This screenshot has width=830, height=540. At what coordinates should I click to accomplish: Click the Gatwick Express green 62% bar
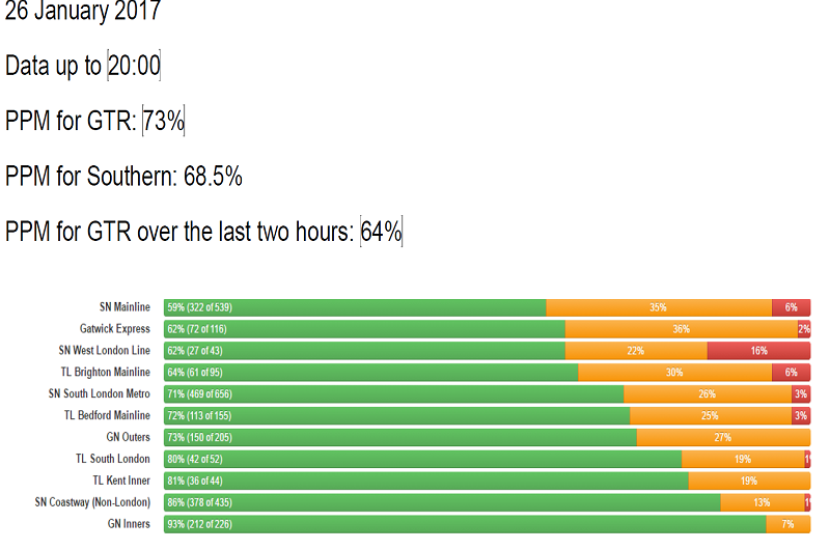pyautogui.click(x=365, y=329)
